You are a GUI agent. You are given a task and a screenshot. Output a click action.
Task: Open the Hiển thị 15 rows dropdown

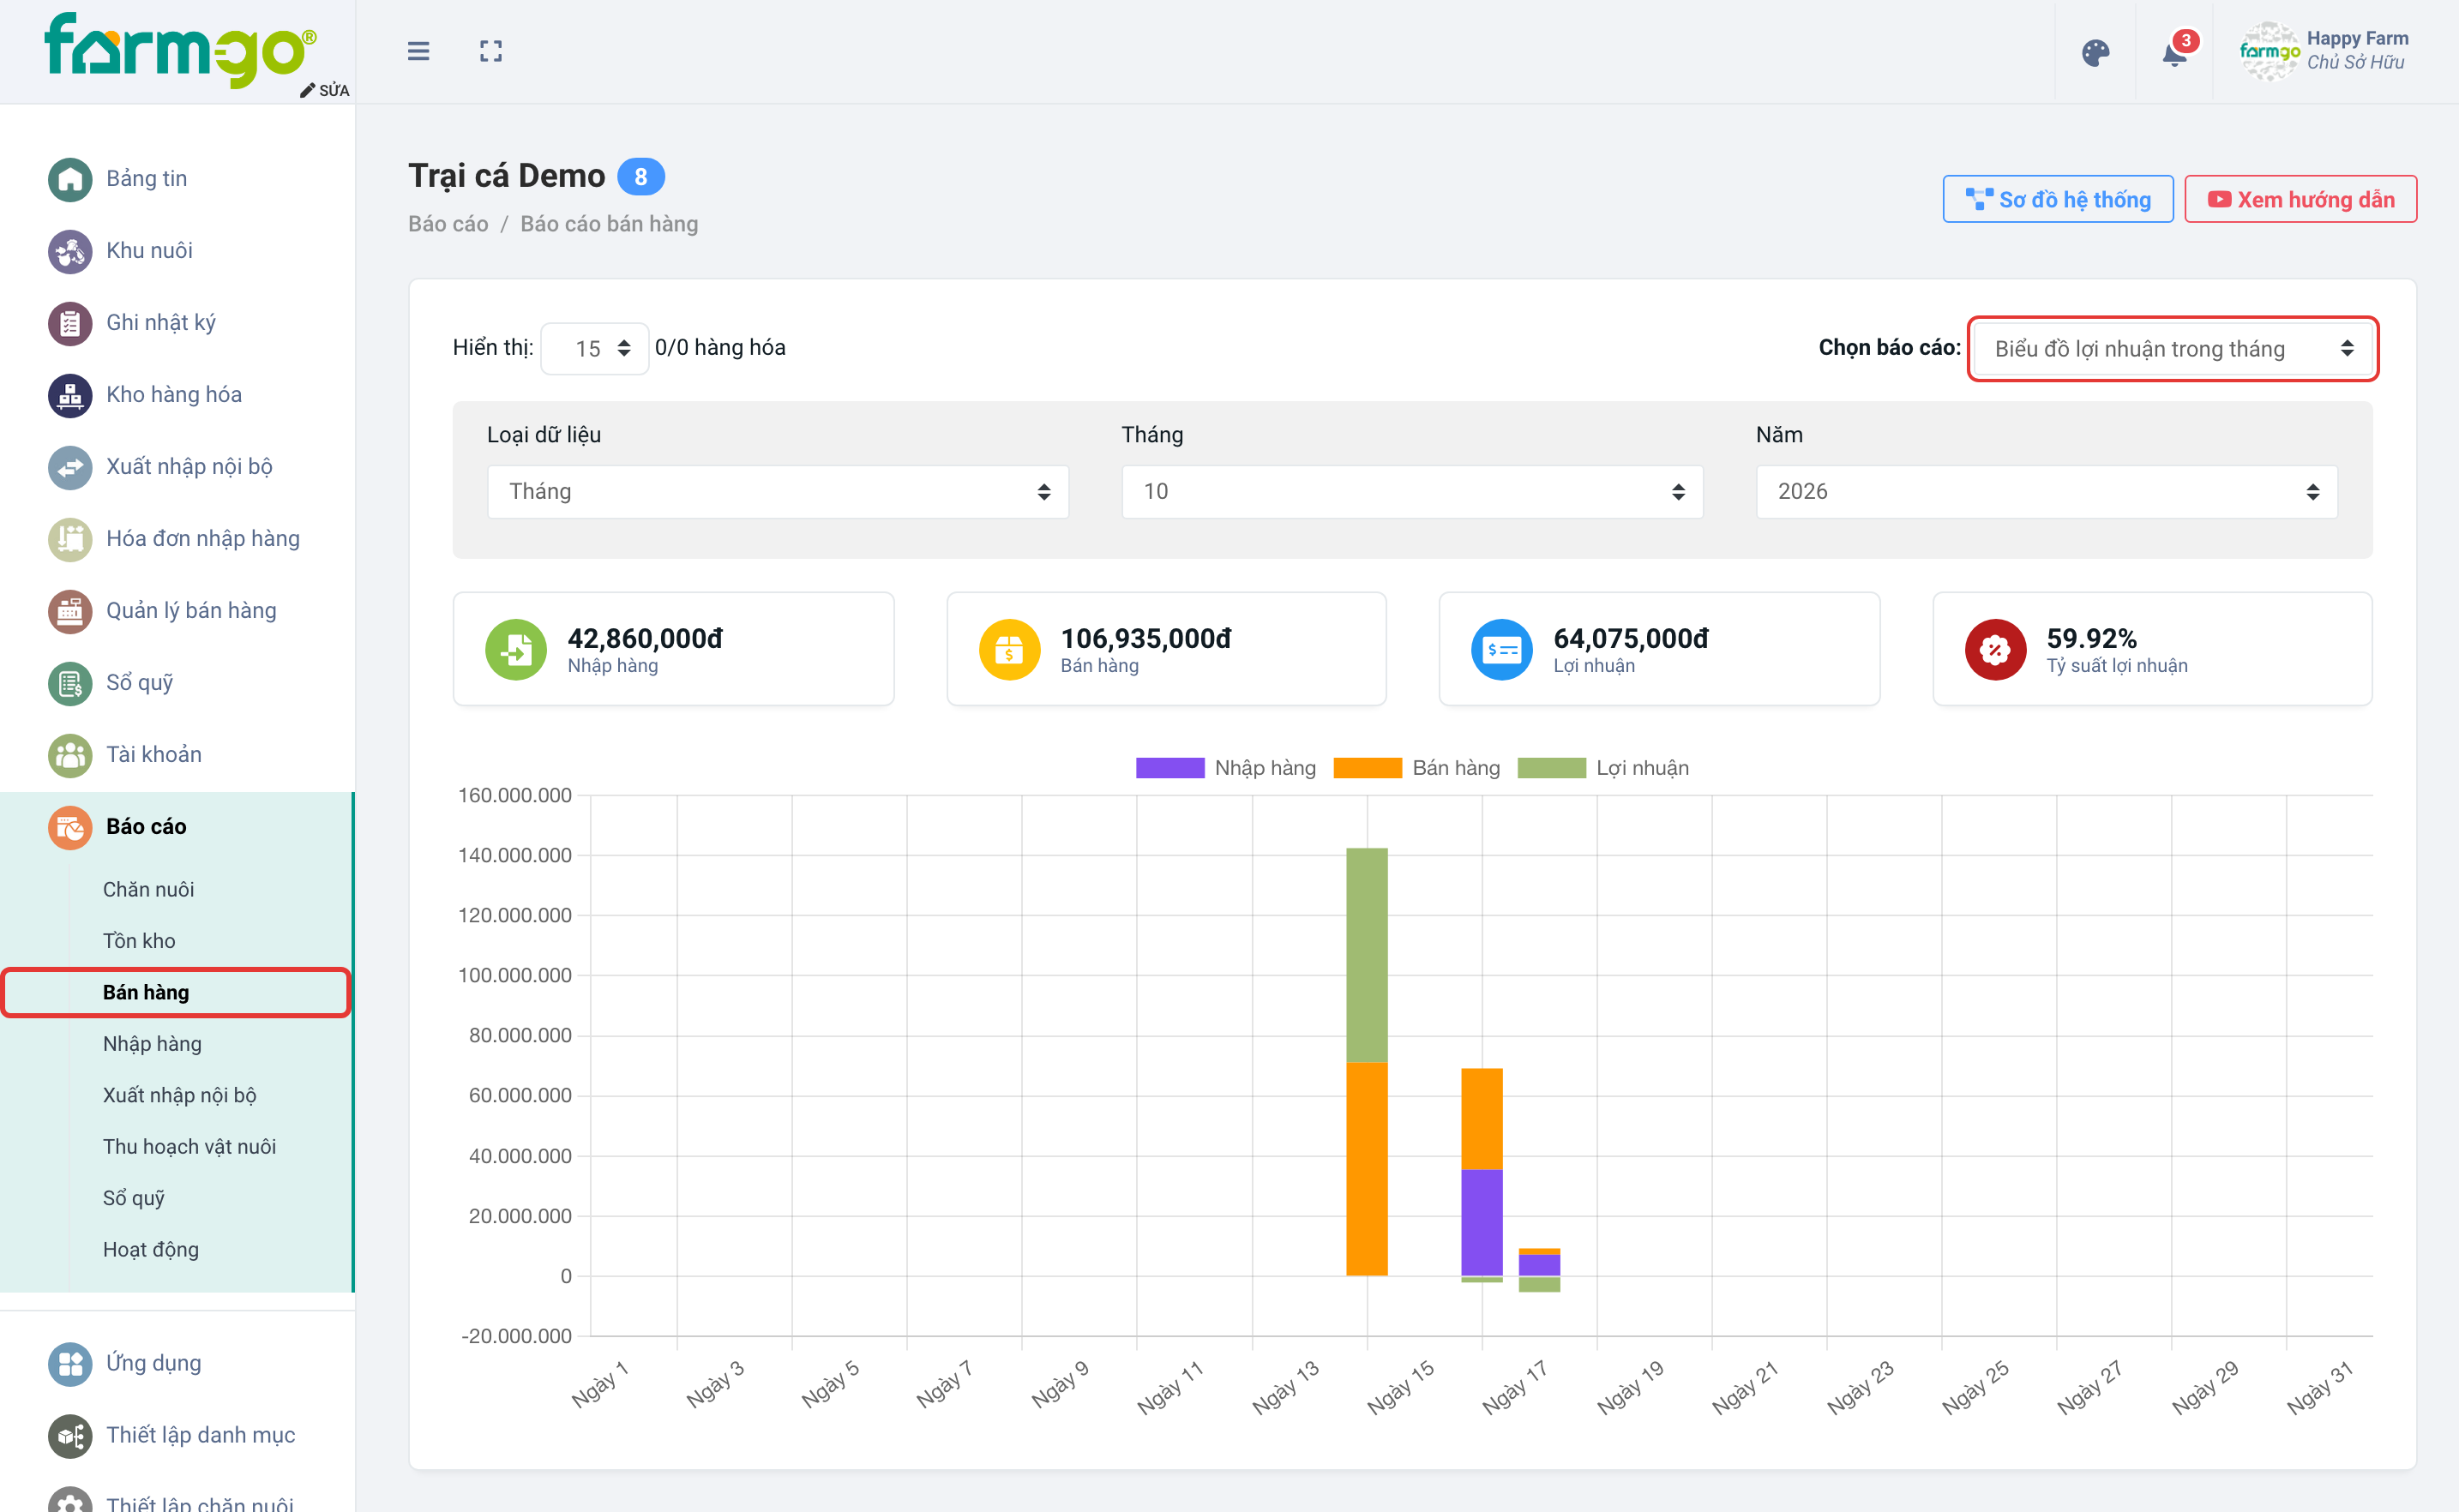[594, 348]
